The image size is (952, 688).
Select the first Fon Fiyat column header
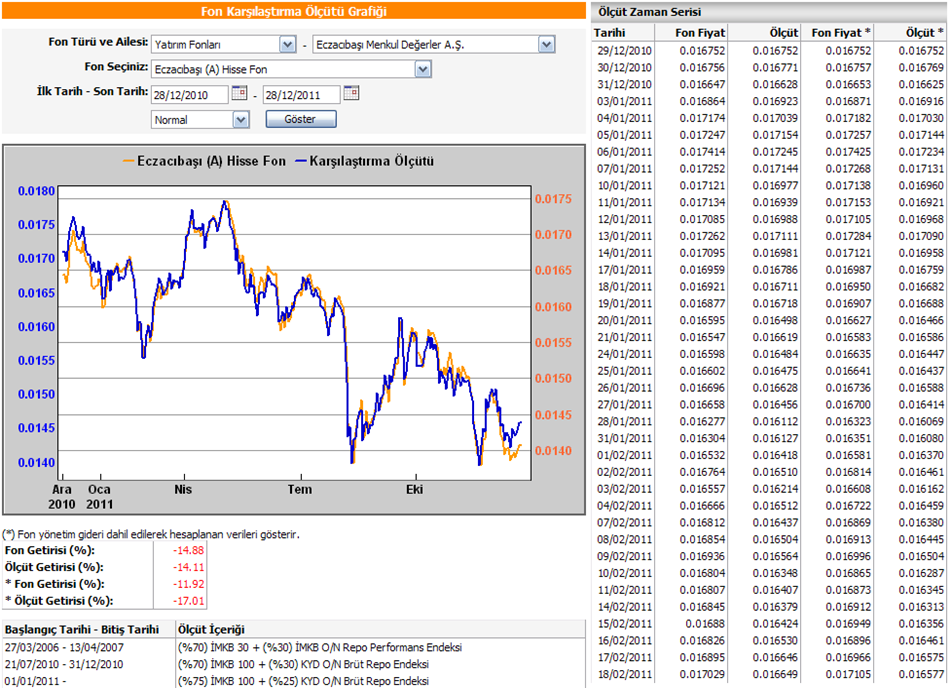click(699, 33)
